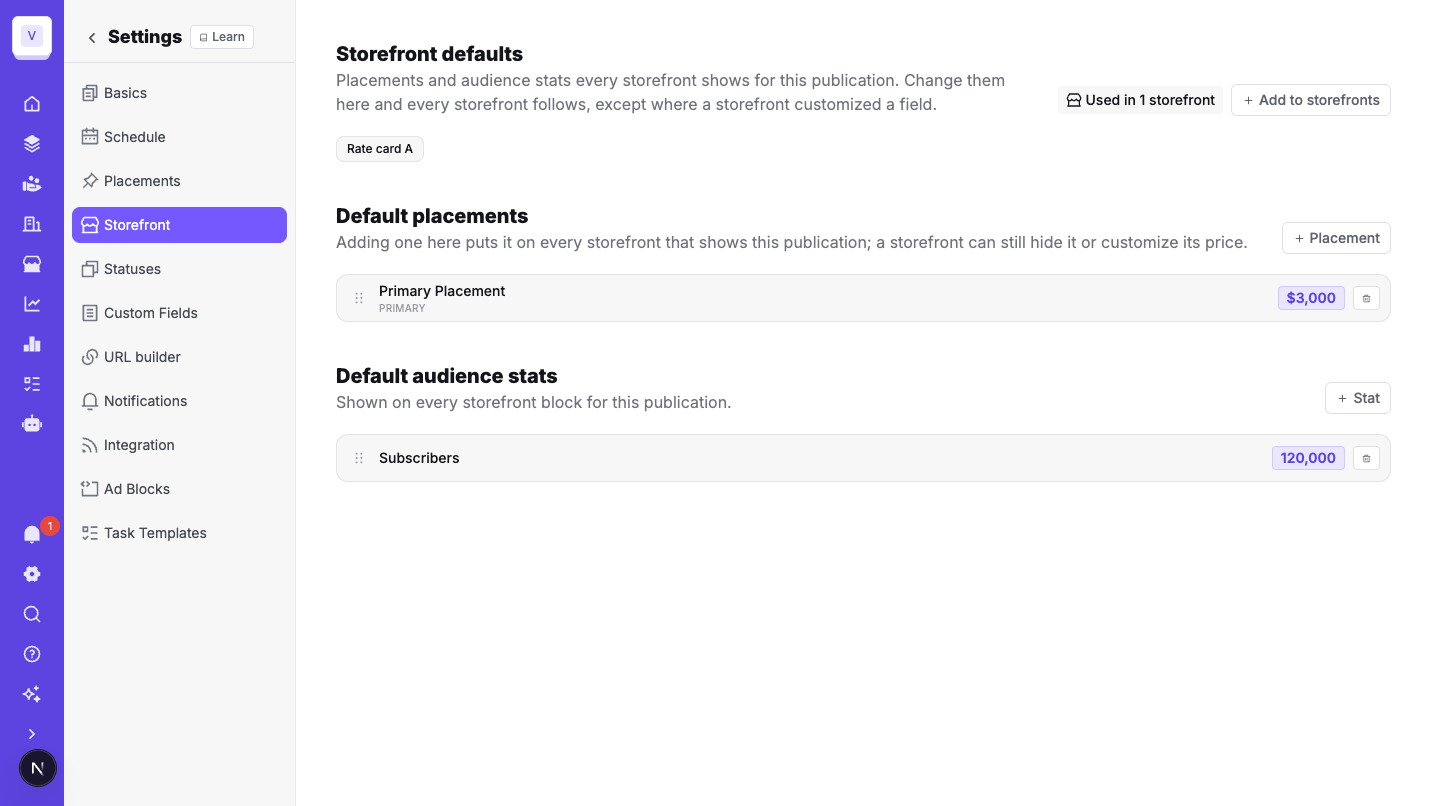This screenshot has height=806, width=1431.
Task: Delete the Primary Placement via trash icon
Action: (x=1366, y=298)
